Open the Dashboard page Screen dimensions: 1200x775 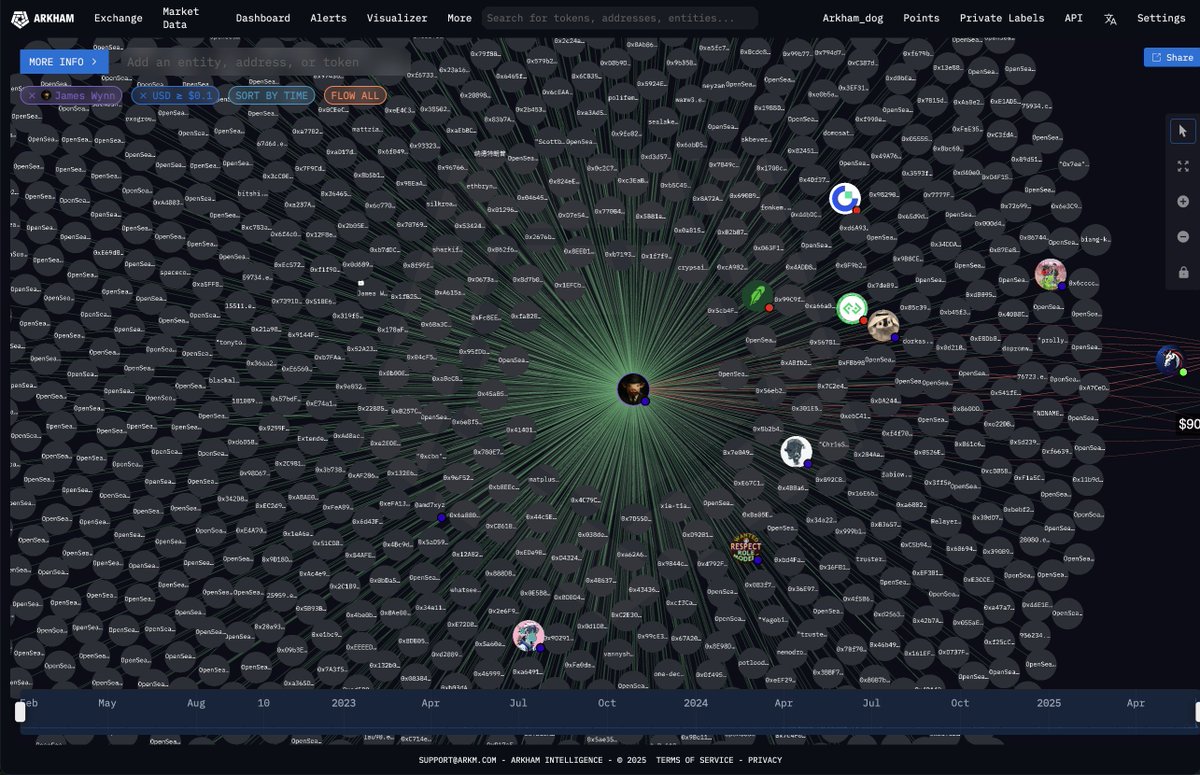coord(263,18)
